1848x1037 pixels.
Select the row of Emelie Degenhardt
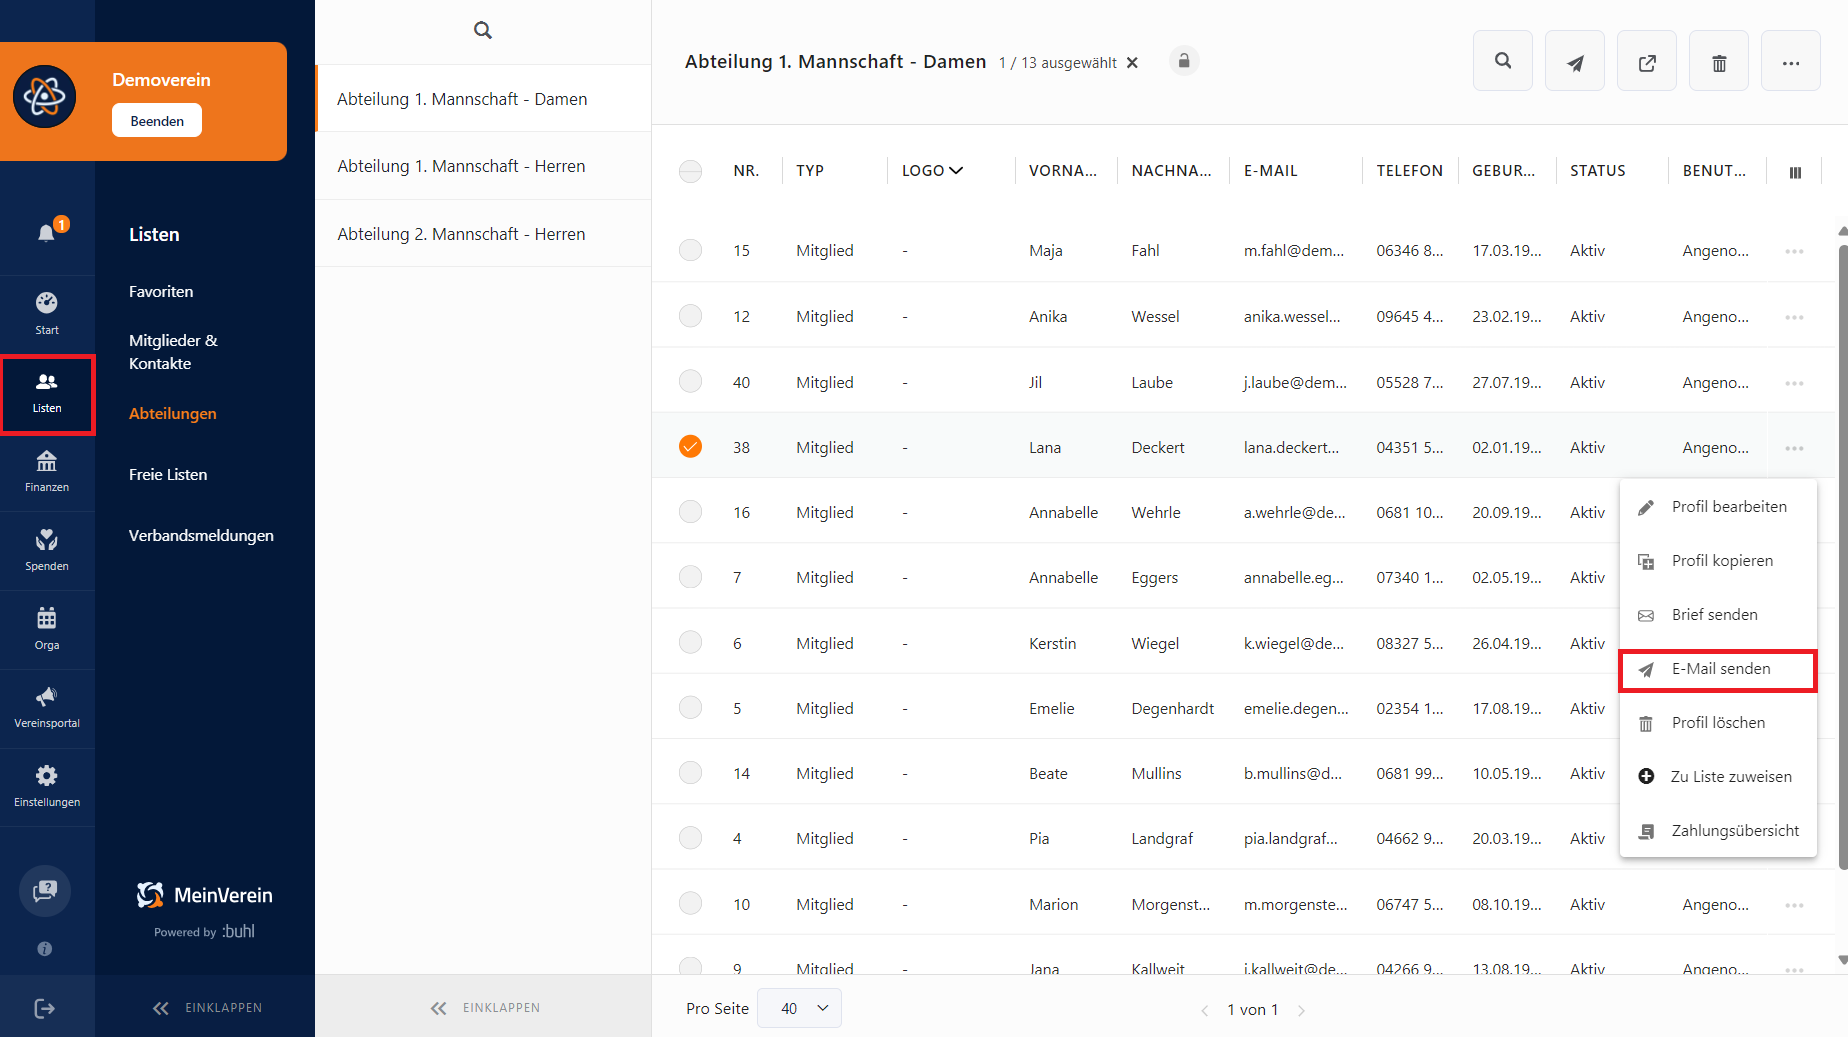coord(690,707)
